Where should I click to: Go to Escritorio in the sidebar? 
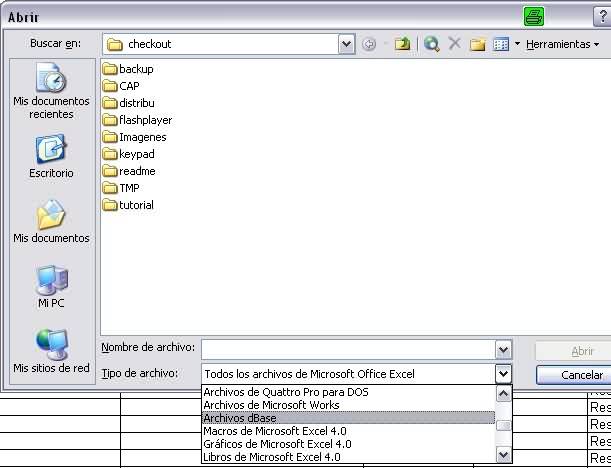click(51, 157)
